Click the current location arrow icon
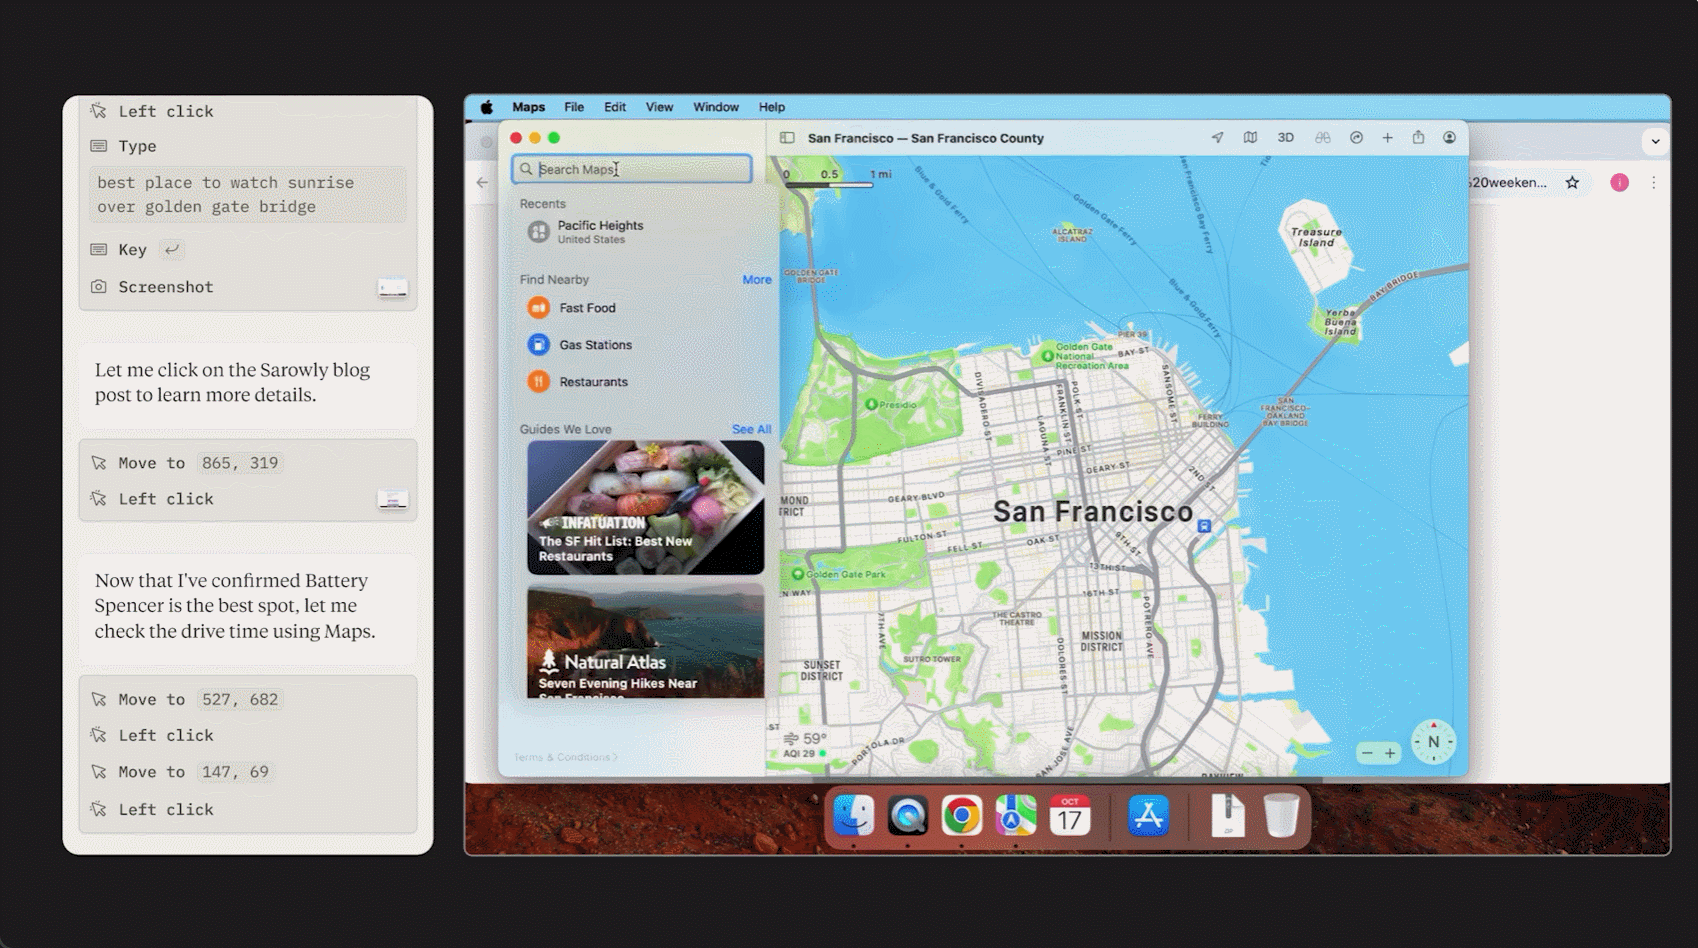 point(1217,138)
